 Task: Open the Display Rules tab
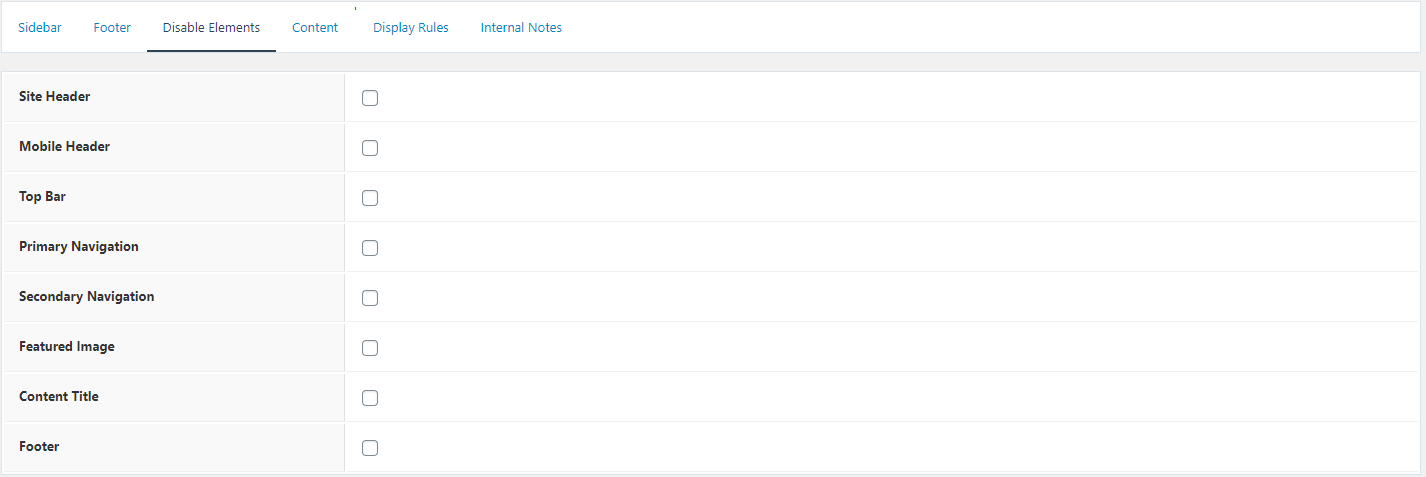(x=411, y=28)
